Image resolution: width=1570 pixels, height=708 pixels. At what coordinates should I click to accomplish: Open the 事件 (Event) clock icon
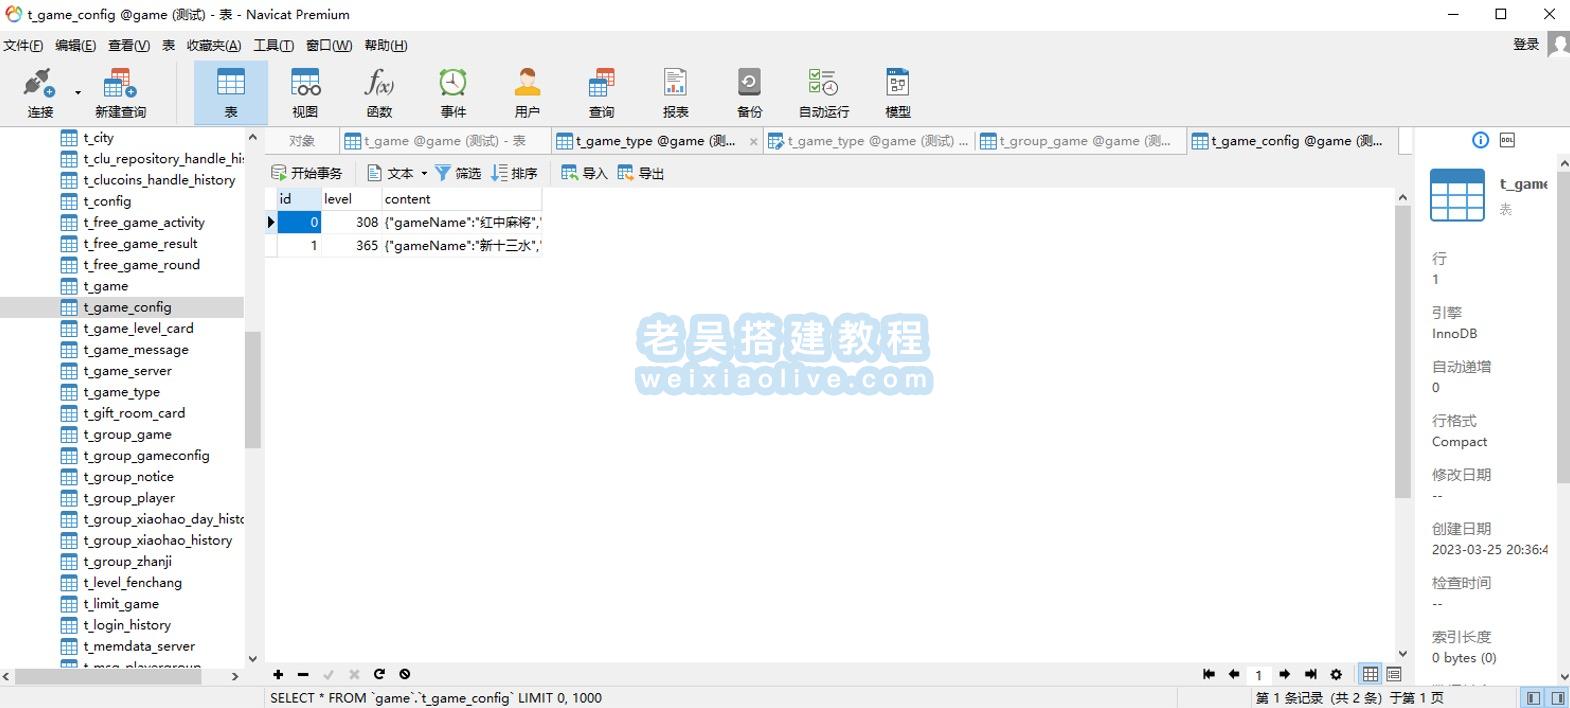pyautogui.click(x=453, y=92)
